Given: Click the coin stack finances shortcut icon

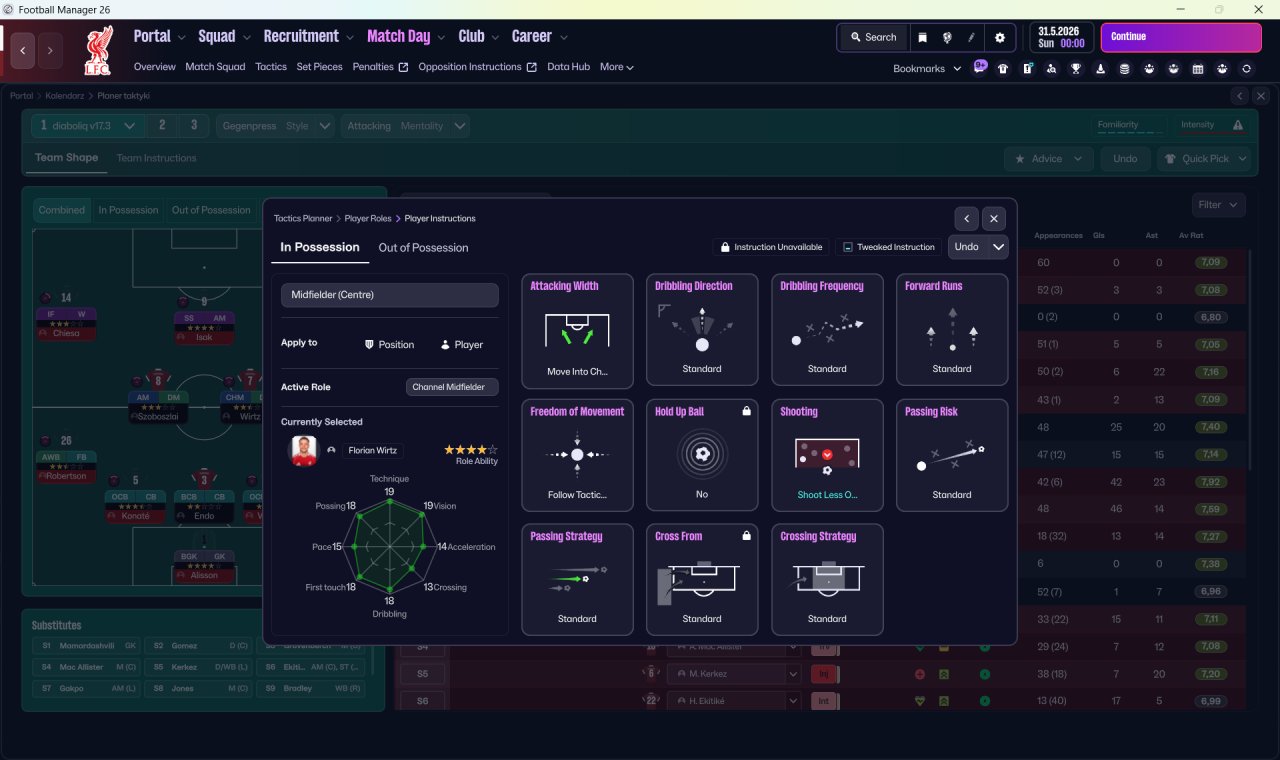Looking at the screenshot, I should [x=1124, y=69].
